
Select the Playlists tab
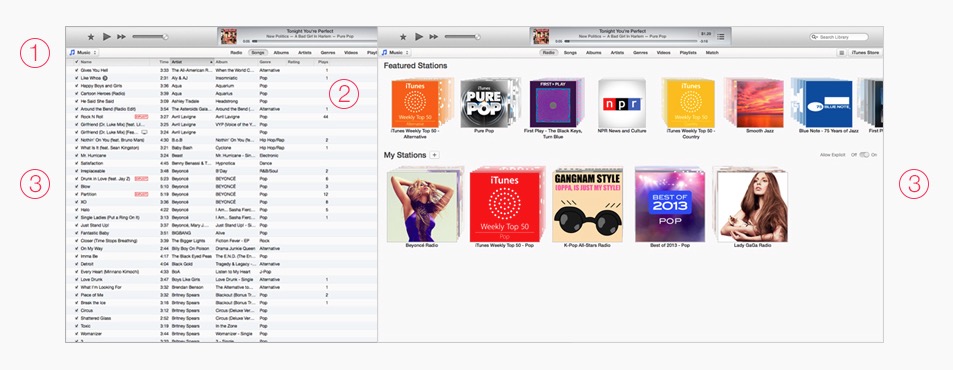coord(688,53)
